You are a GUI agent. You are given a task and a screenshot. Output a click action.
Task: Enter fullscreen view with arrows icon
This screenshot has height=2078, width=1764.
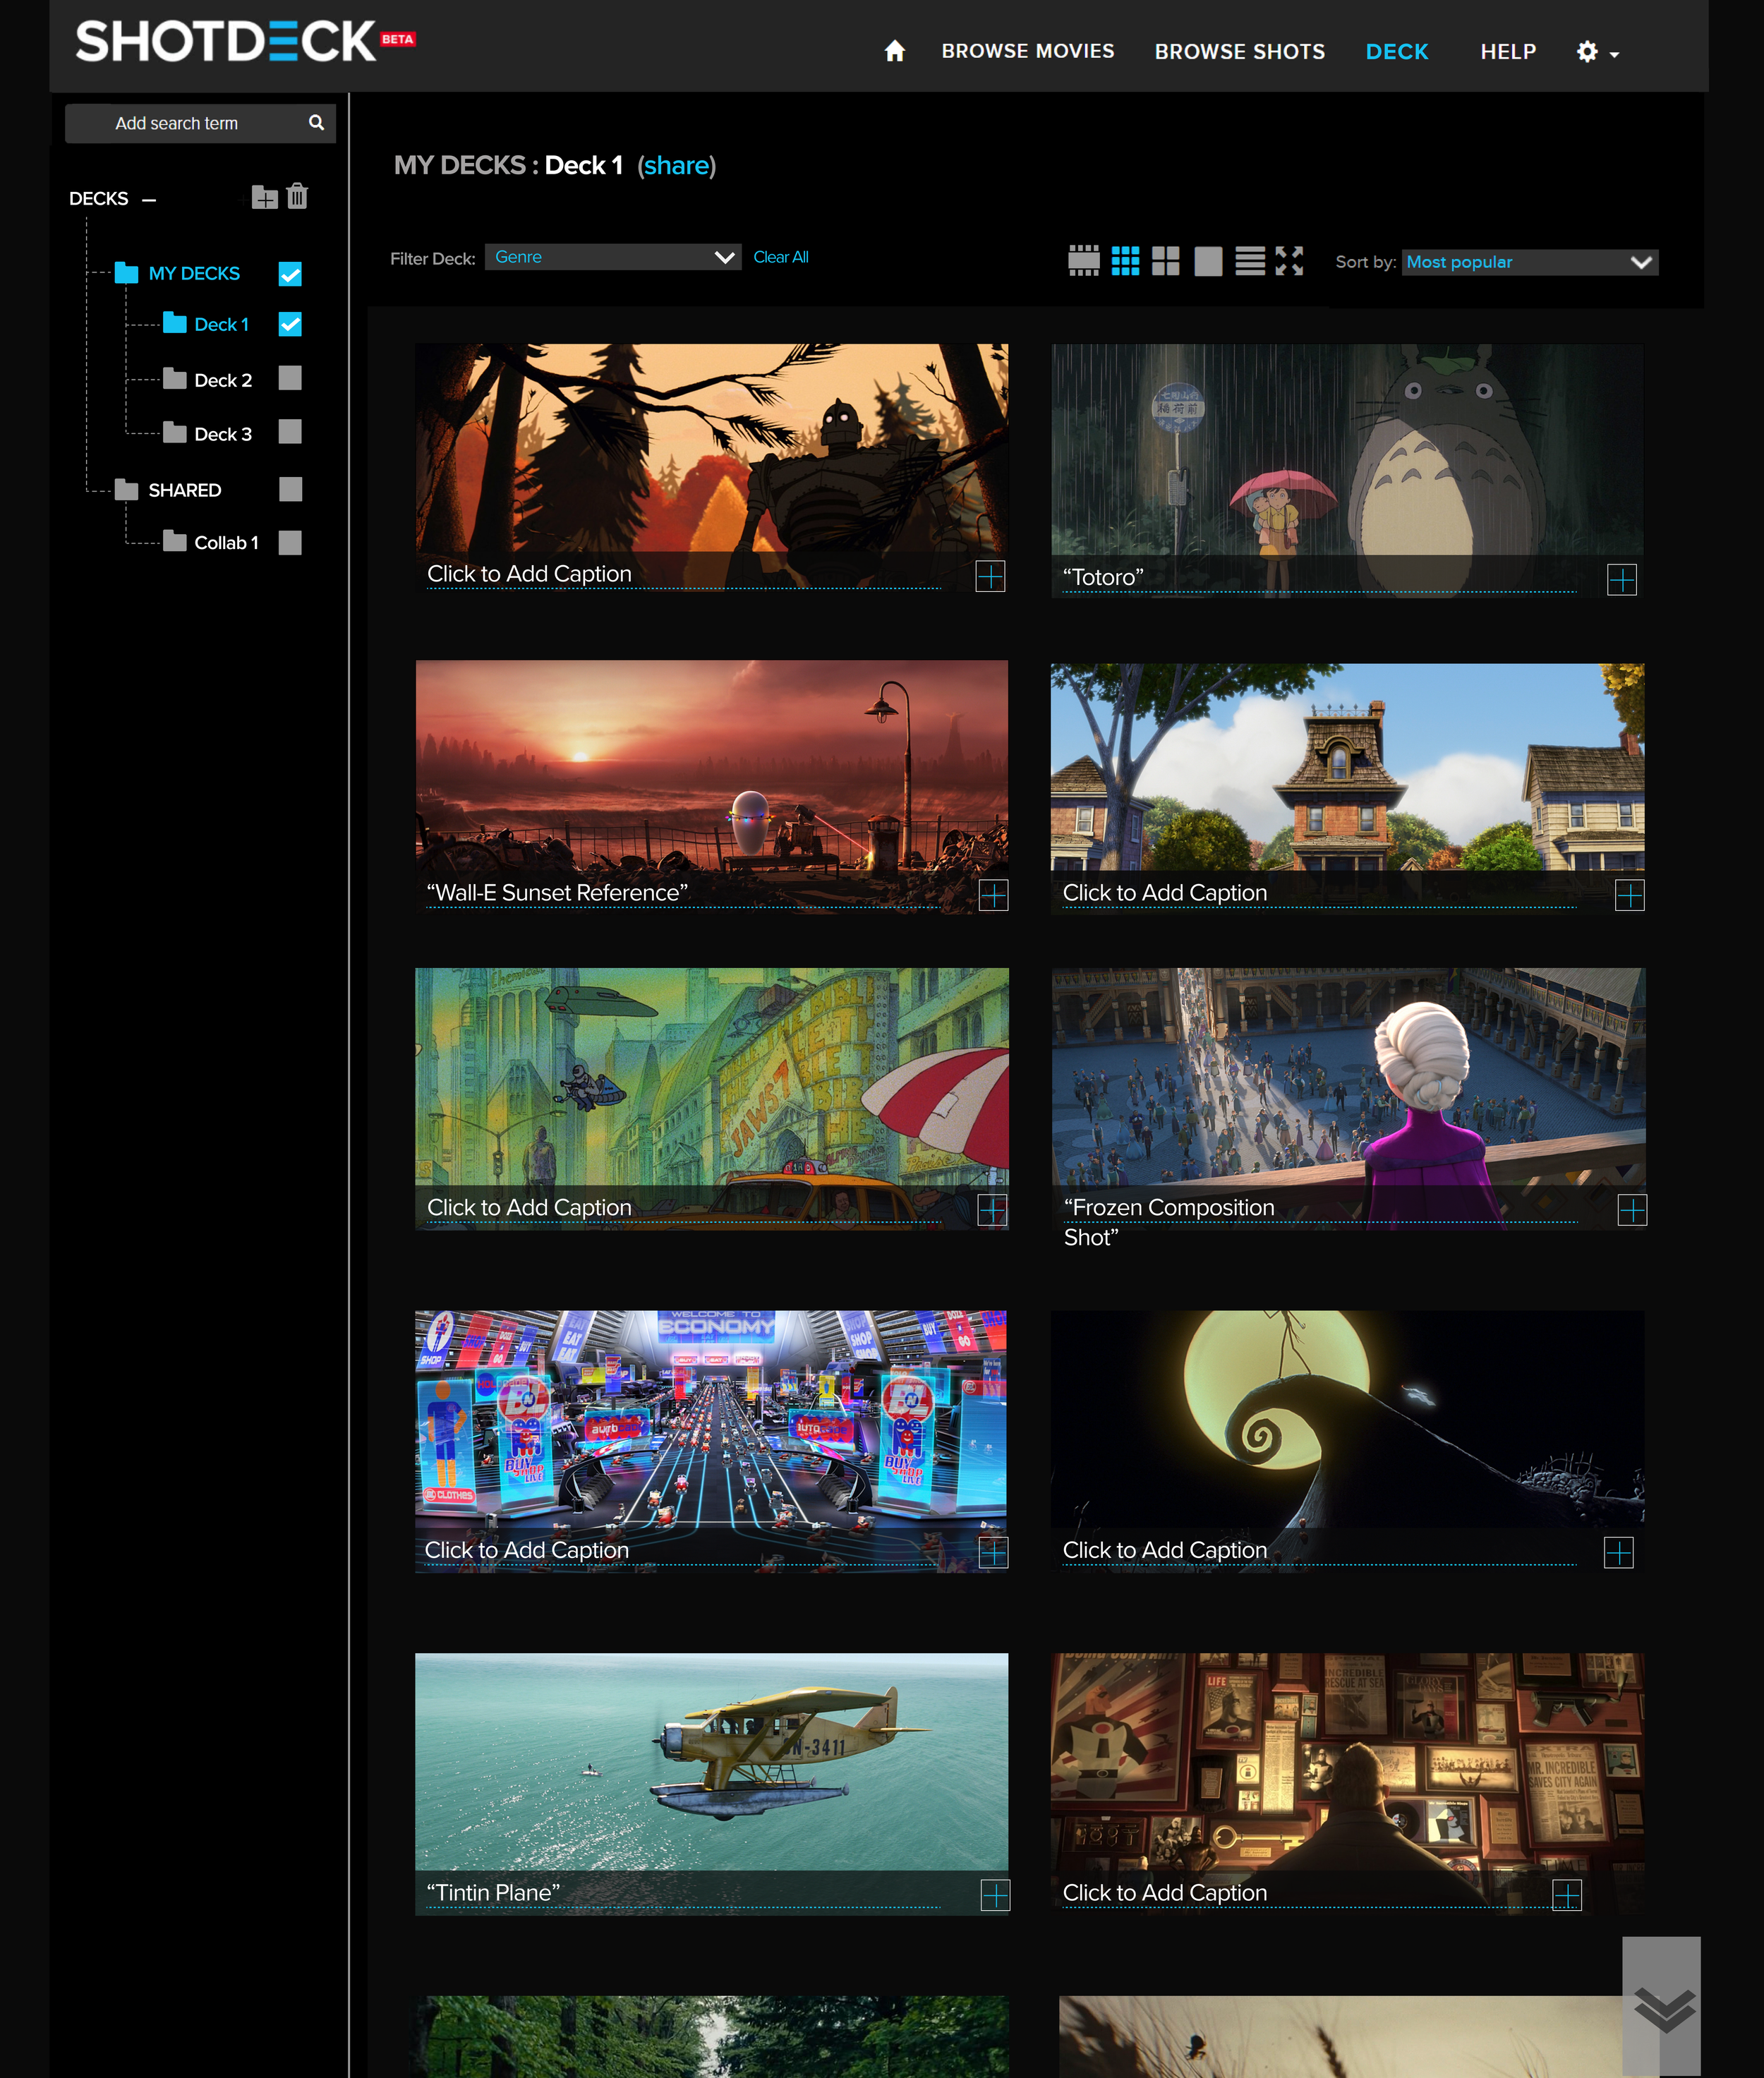[x=1289, y=261]
